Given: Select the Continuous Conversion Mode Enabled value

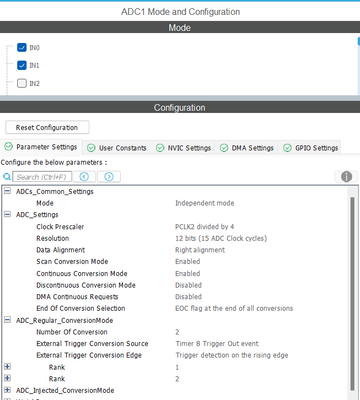Looking at the screenshot, I should click(188, 273).
